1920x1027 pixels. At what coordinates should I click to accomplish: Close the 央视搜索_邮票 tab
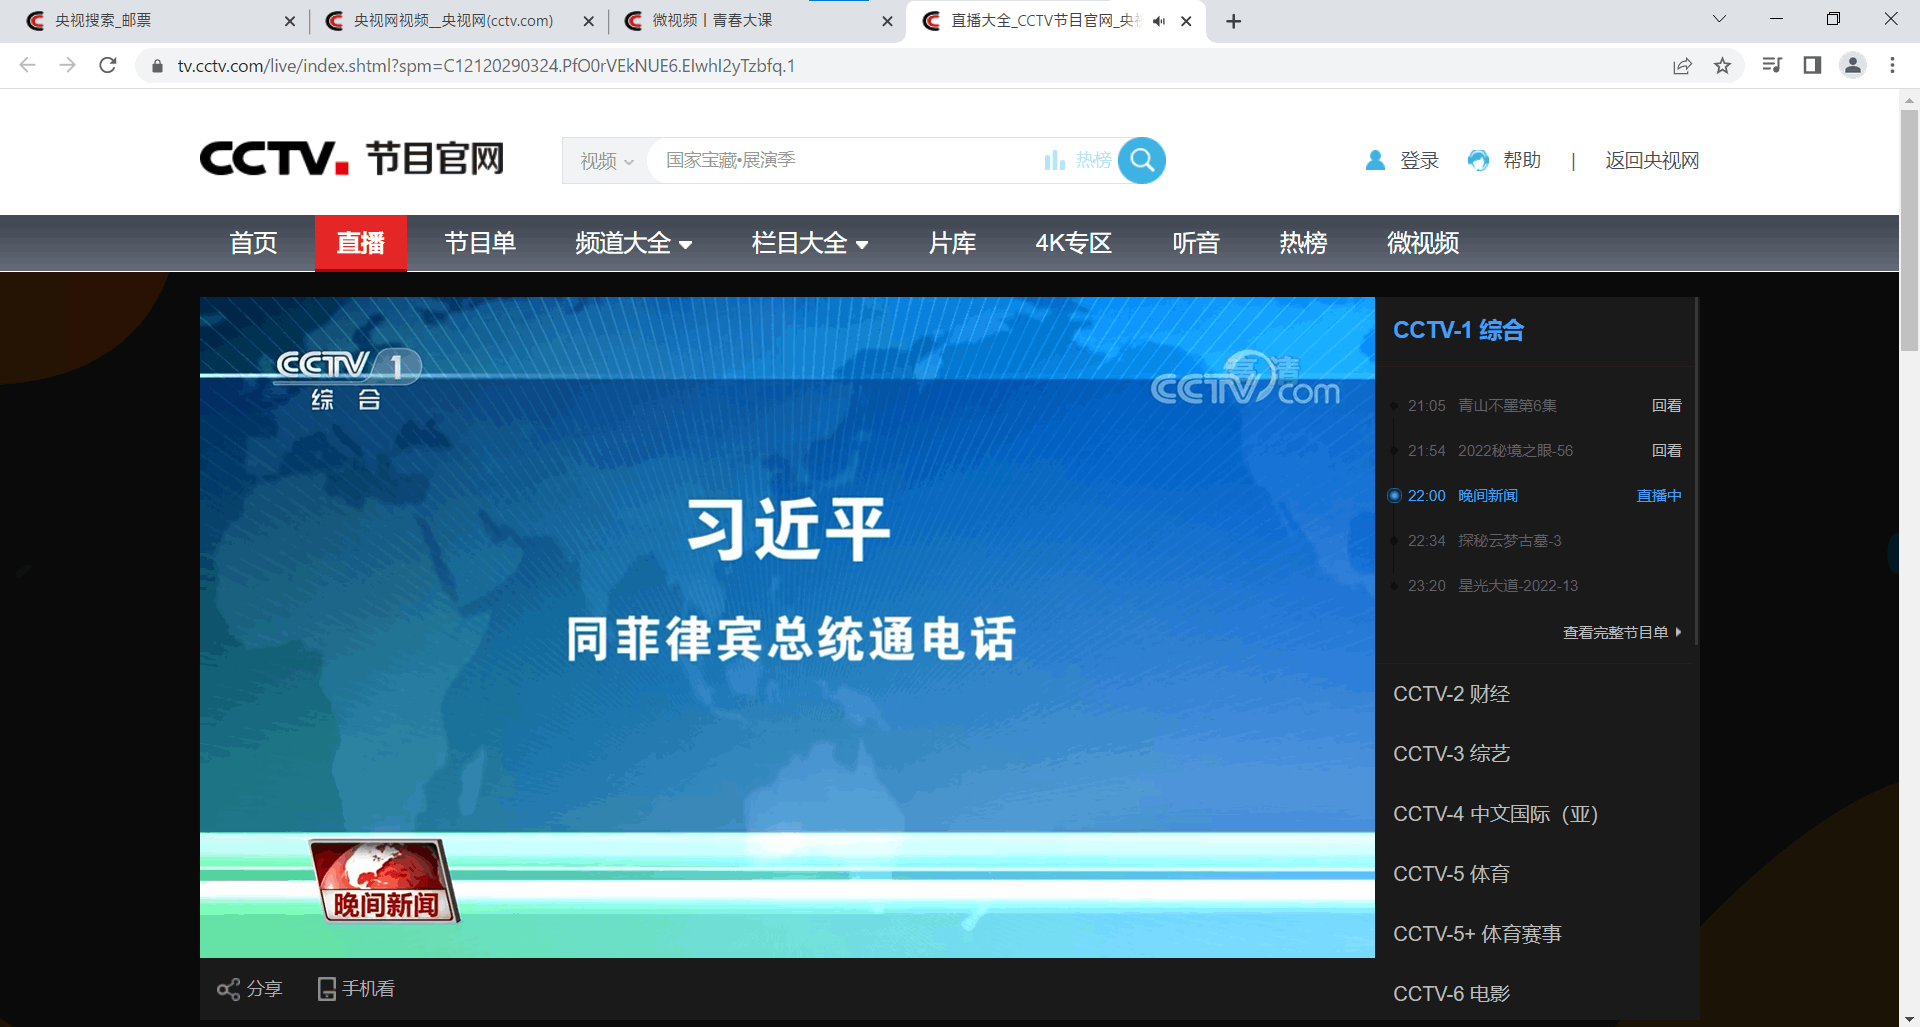[290, 21]
